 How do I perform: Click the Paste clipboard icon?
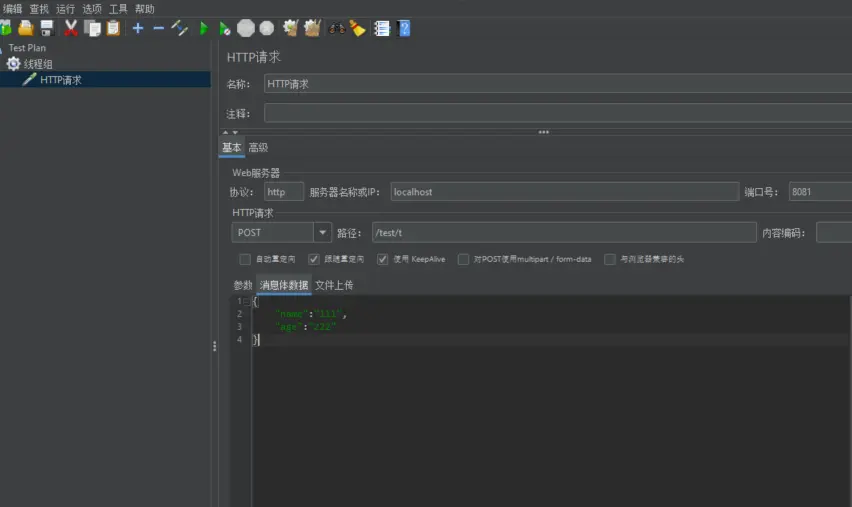tap(113, 28)
